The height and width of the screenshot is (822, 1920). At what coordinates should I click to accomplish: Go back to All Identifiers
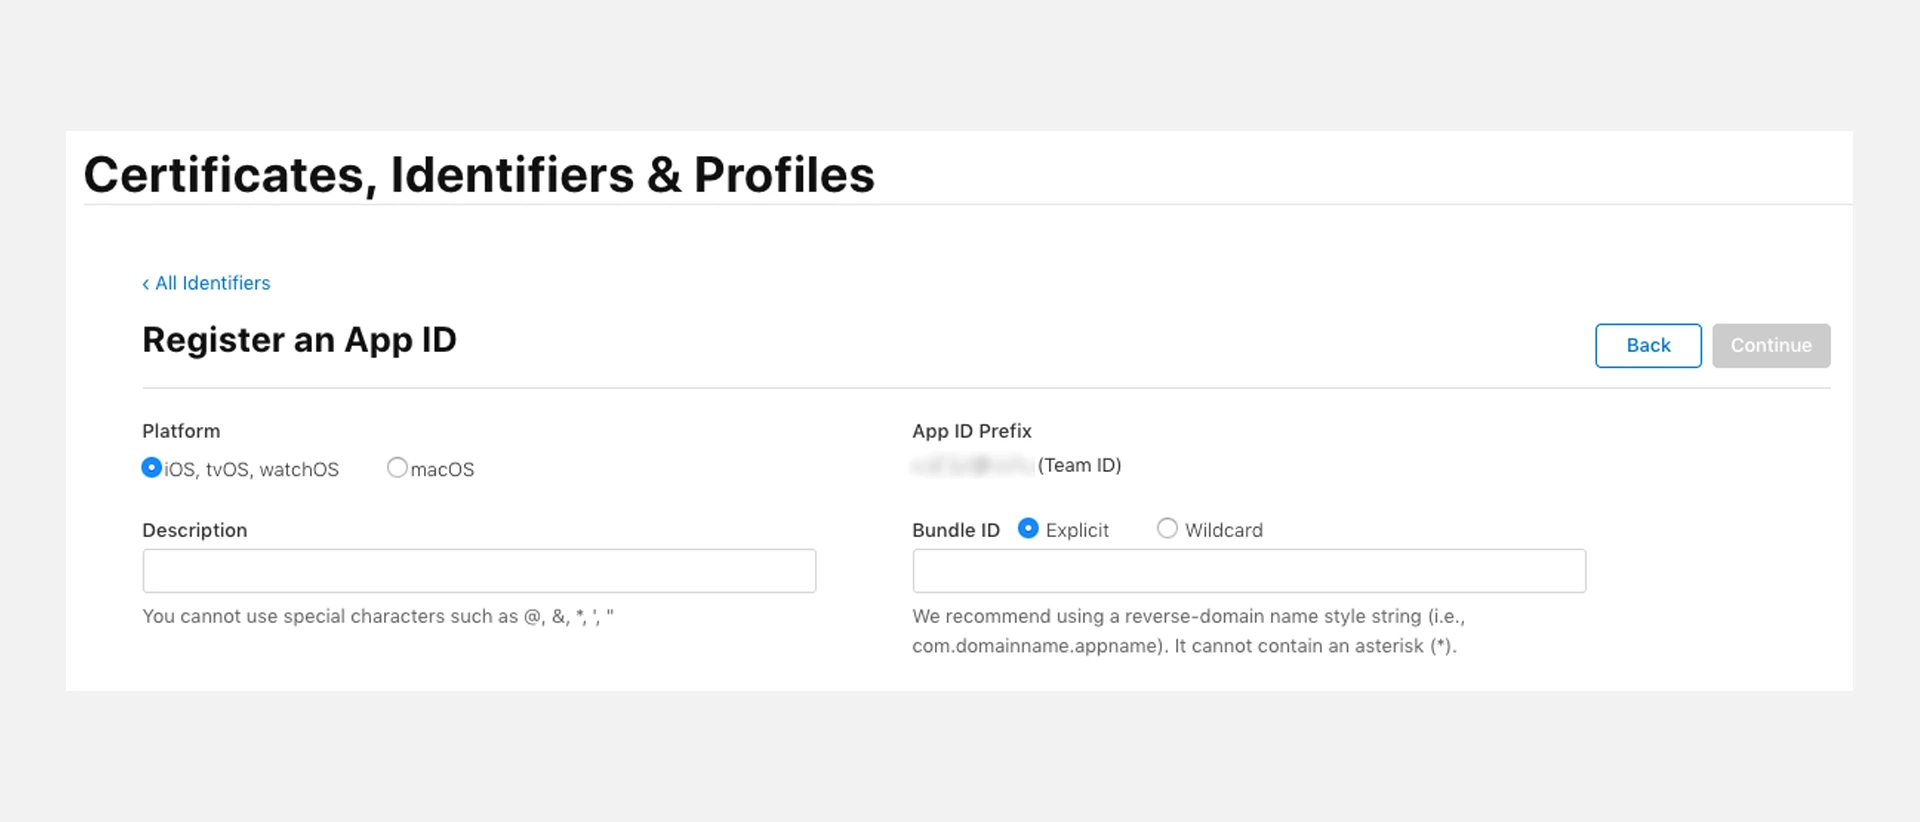[x=212, y=283]
